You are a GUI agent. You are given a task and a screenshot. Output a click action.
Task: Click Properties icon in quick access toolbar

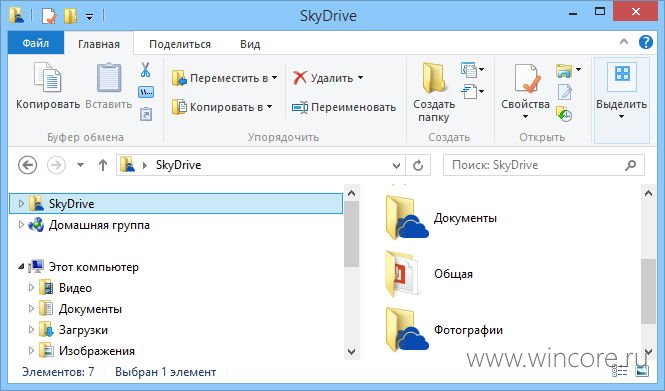(x=49, y=16)
